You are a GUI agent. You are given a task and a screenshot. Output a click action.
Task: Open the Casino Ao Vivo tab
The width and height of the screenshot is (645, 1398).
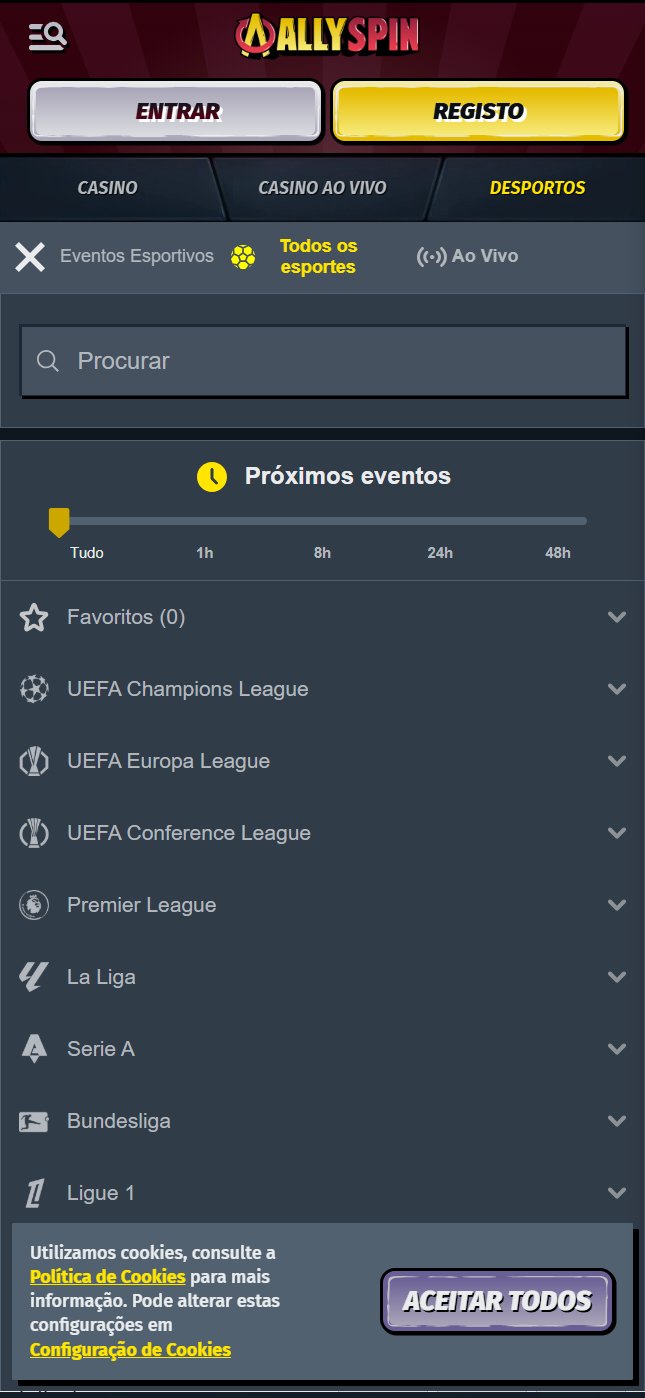tap(322, 188)
